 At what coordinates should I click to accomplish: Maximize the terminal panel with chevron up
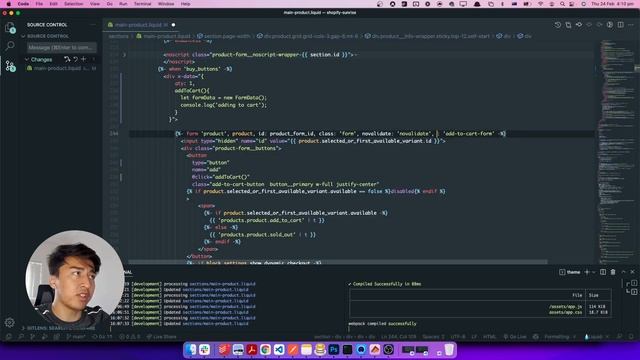click(623, 272)
